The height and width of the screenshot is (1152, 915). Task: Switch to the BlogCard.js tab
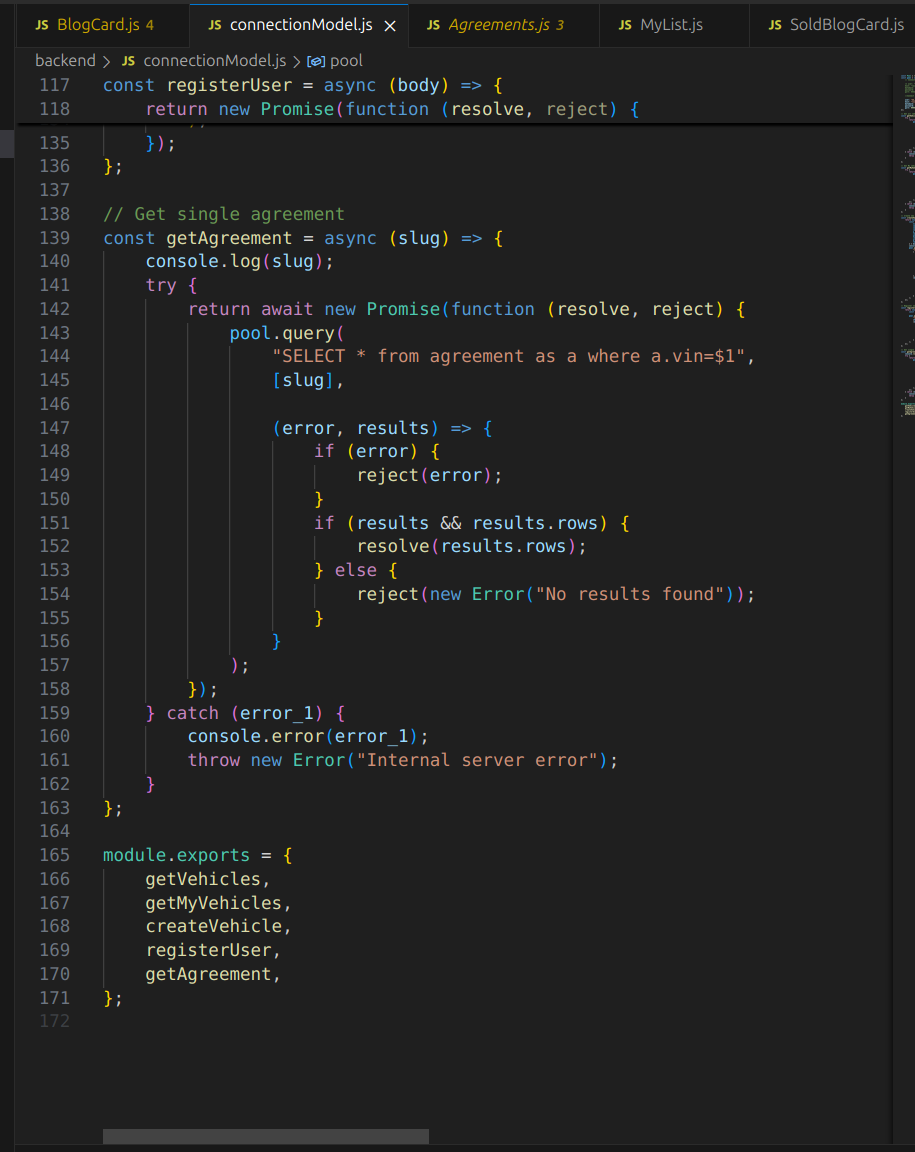point(98,25)
